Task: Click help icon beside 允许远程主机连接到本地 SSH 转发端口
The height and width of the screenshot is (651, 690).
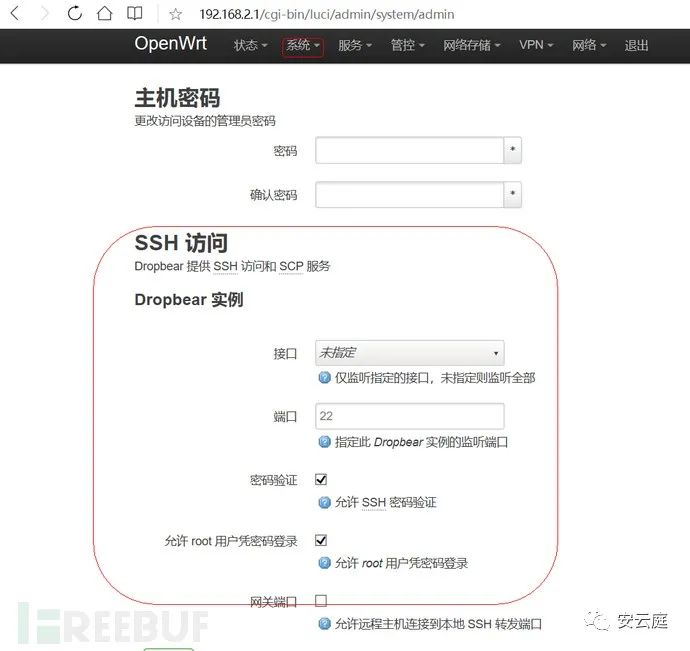Action: pos(324,624)
